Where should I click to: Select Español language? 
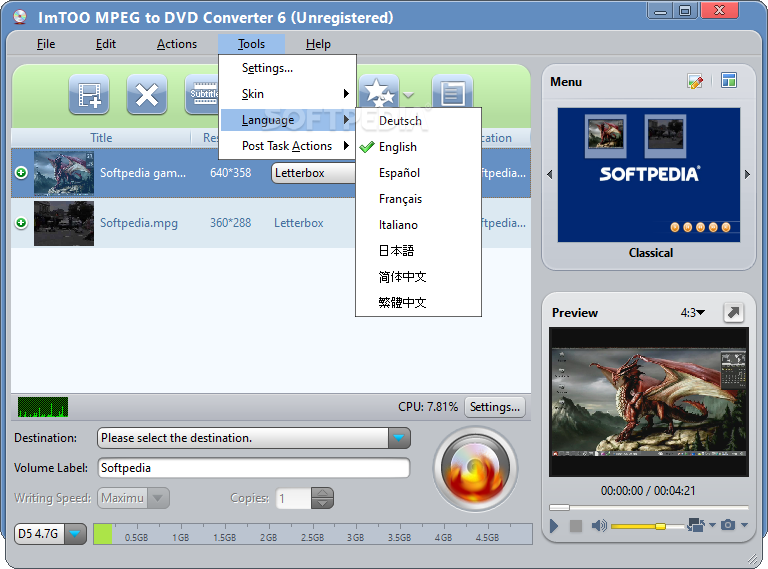tap(418, 173)
